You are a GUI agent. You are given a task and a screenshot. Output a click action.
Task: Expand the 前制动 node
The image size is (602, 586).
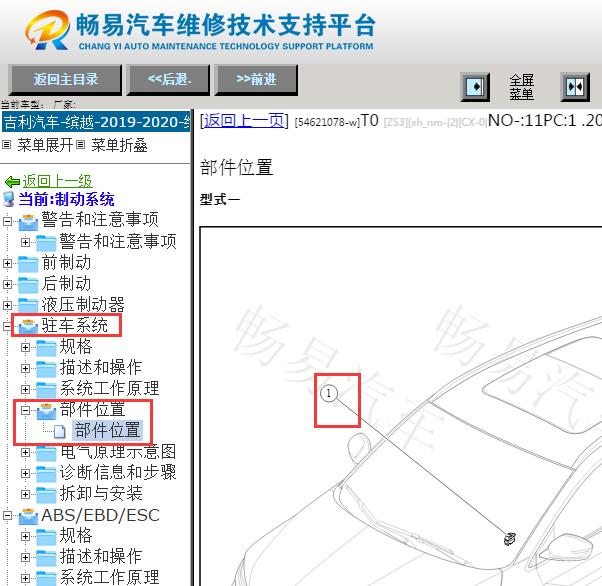point(7,263)
